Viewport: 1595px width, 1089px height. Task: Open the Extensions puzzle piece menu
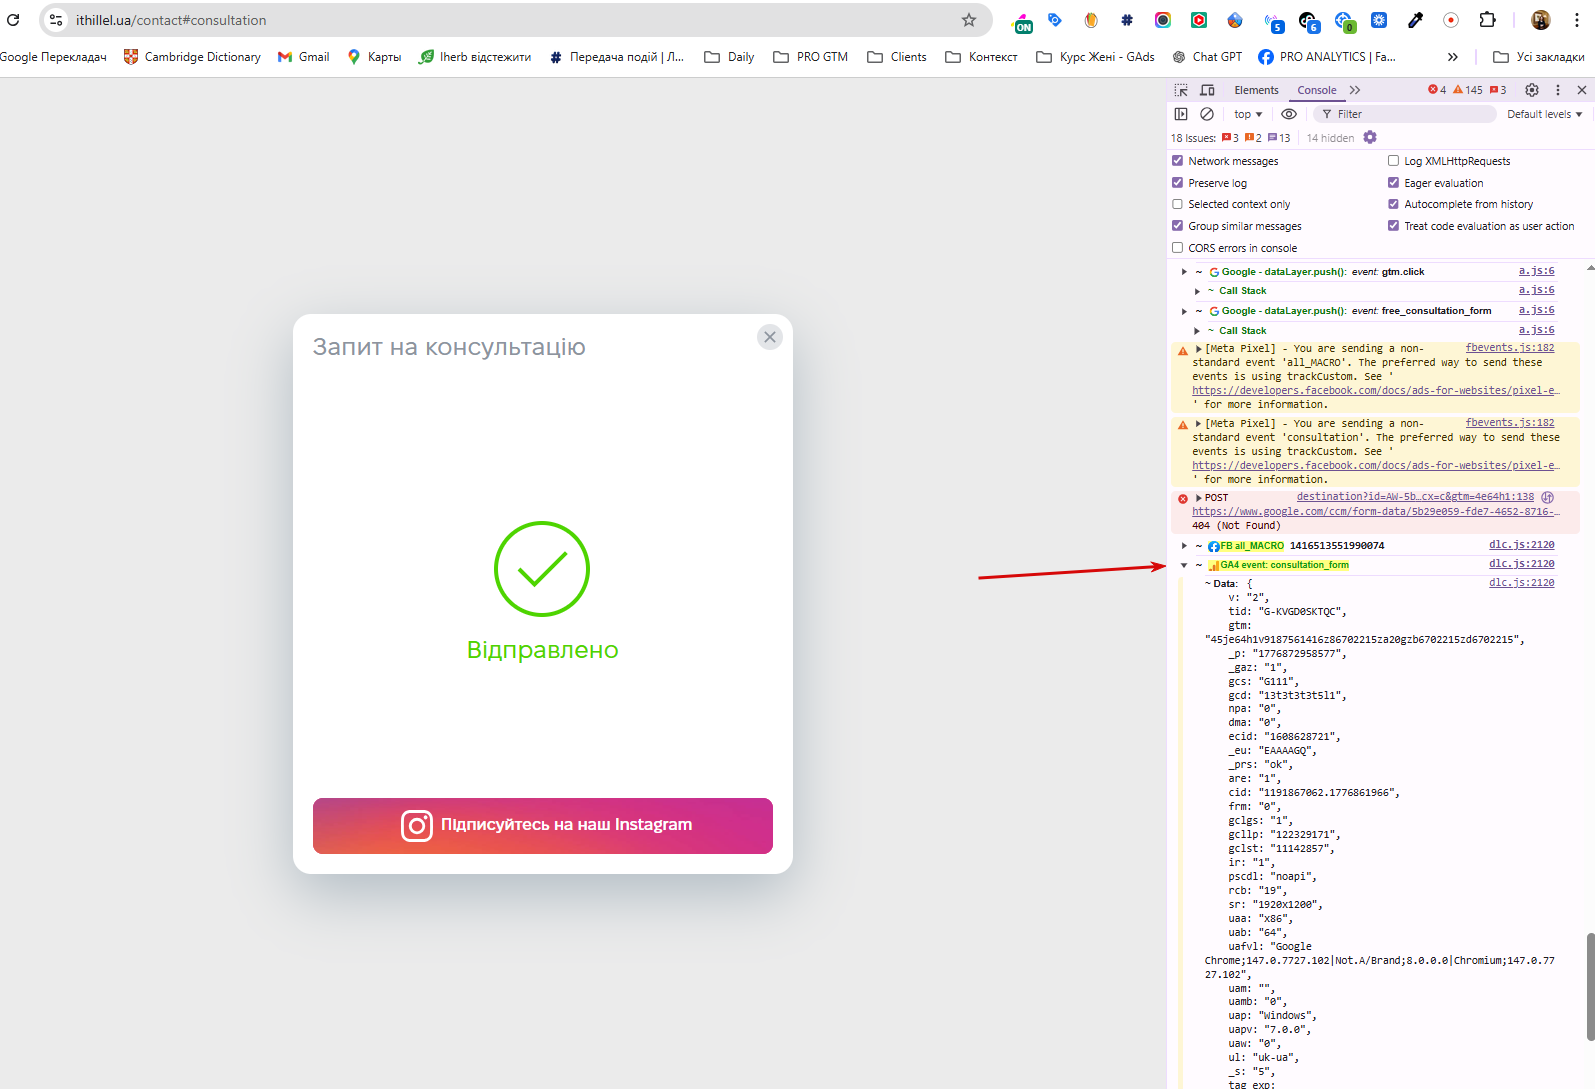[x=1487, y=20]
